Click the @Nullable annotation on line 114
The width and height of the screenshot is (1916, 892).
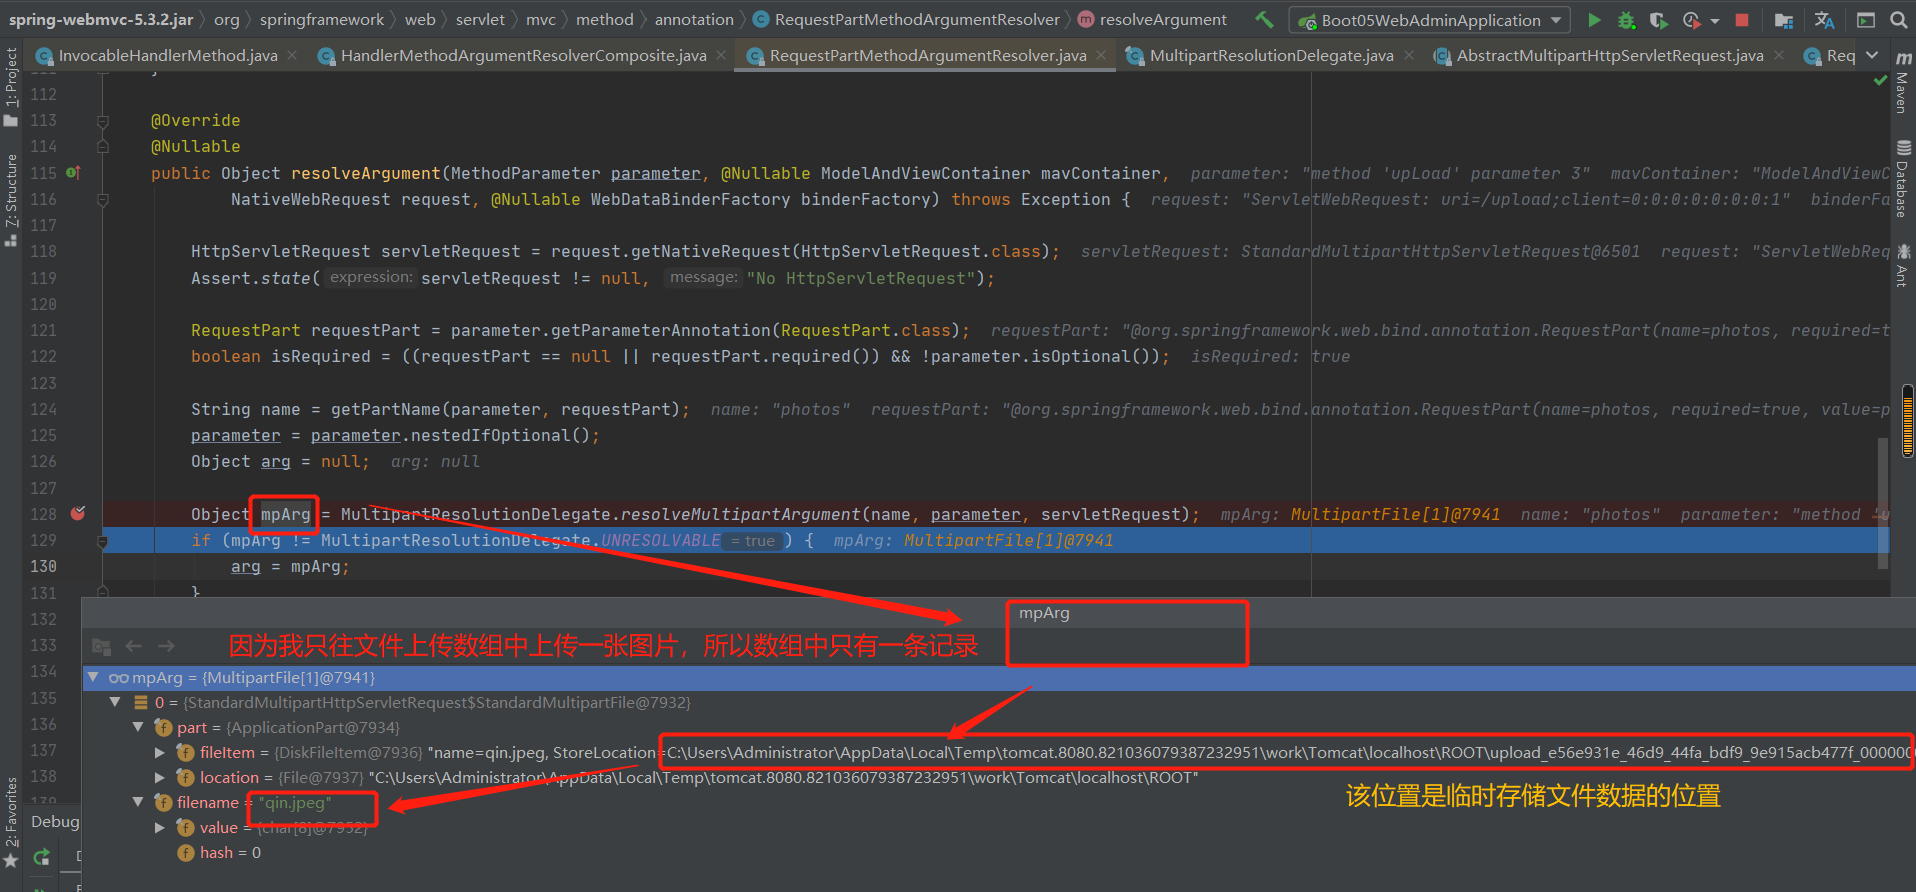pyautogui.click(x=195, y=146)
